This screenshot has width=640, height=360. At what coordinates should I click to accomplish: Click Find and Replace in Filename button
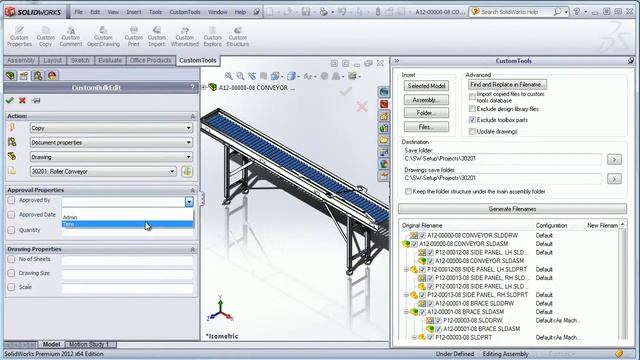[x=507, y=84]
